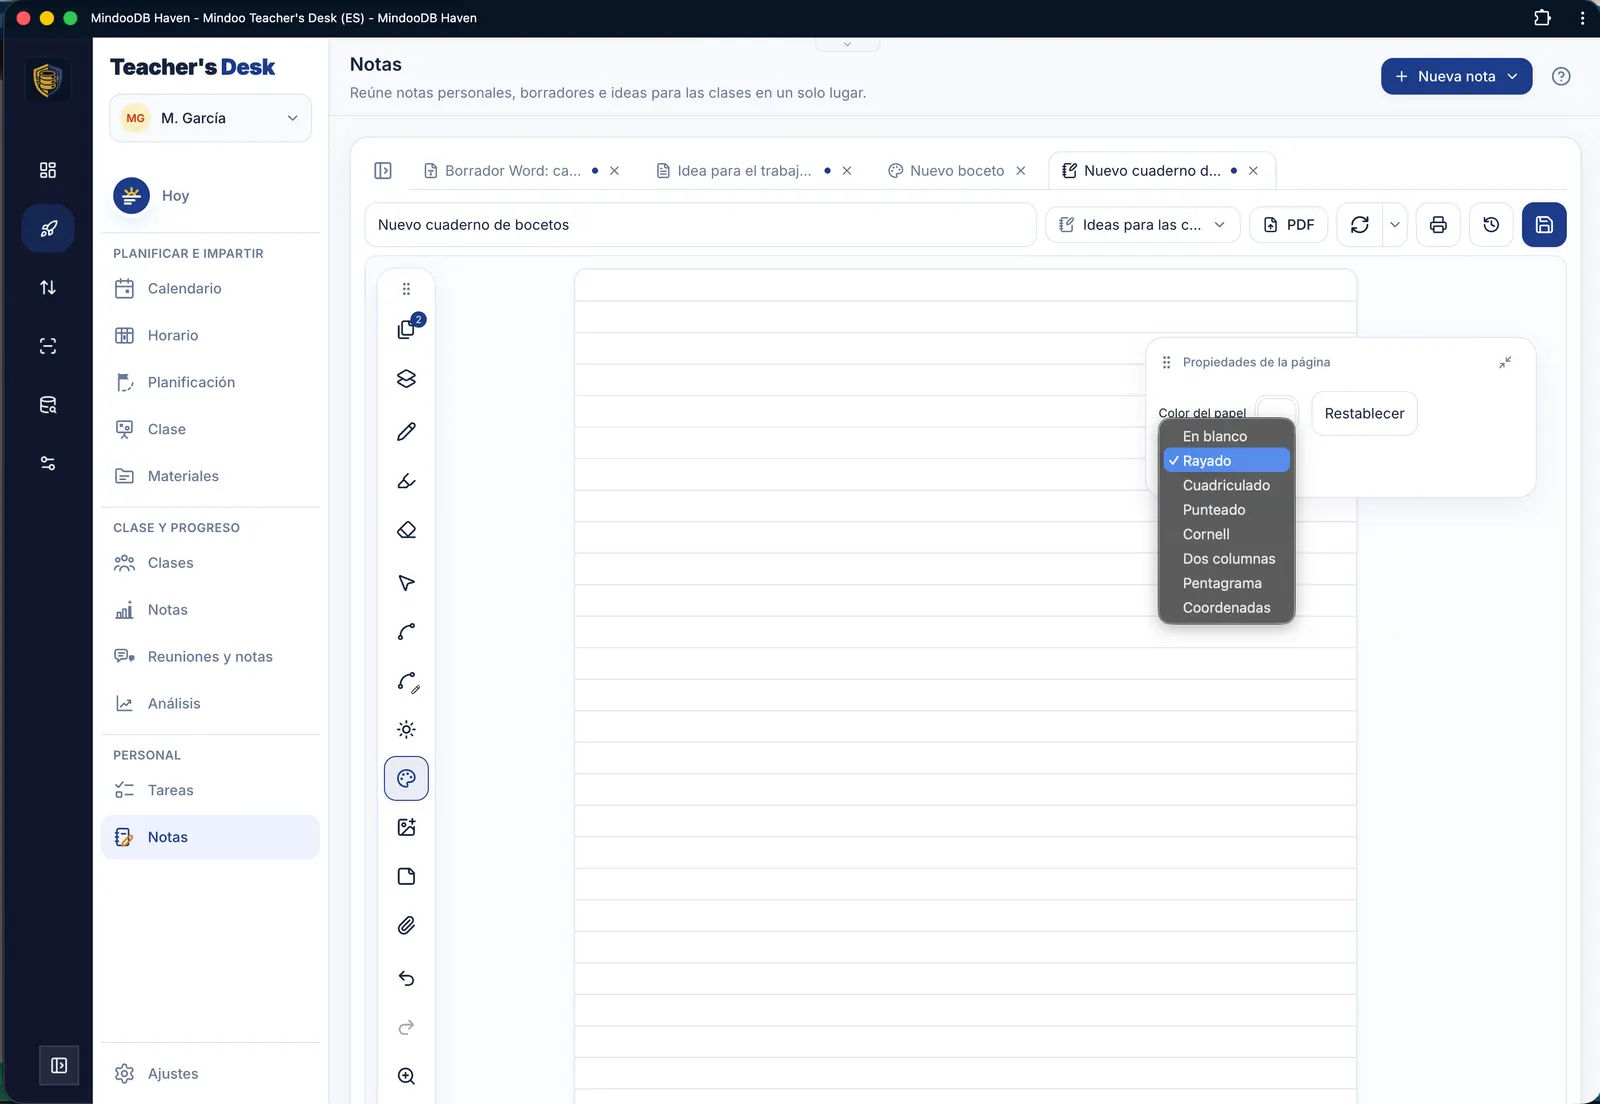
Task: Expand the M. García account dropdown
Action: point(210,118)
